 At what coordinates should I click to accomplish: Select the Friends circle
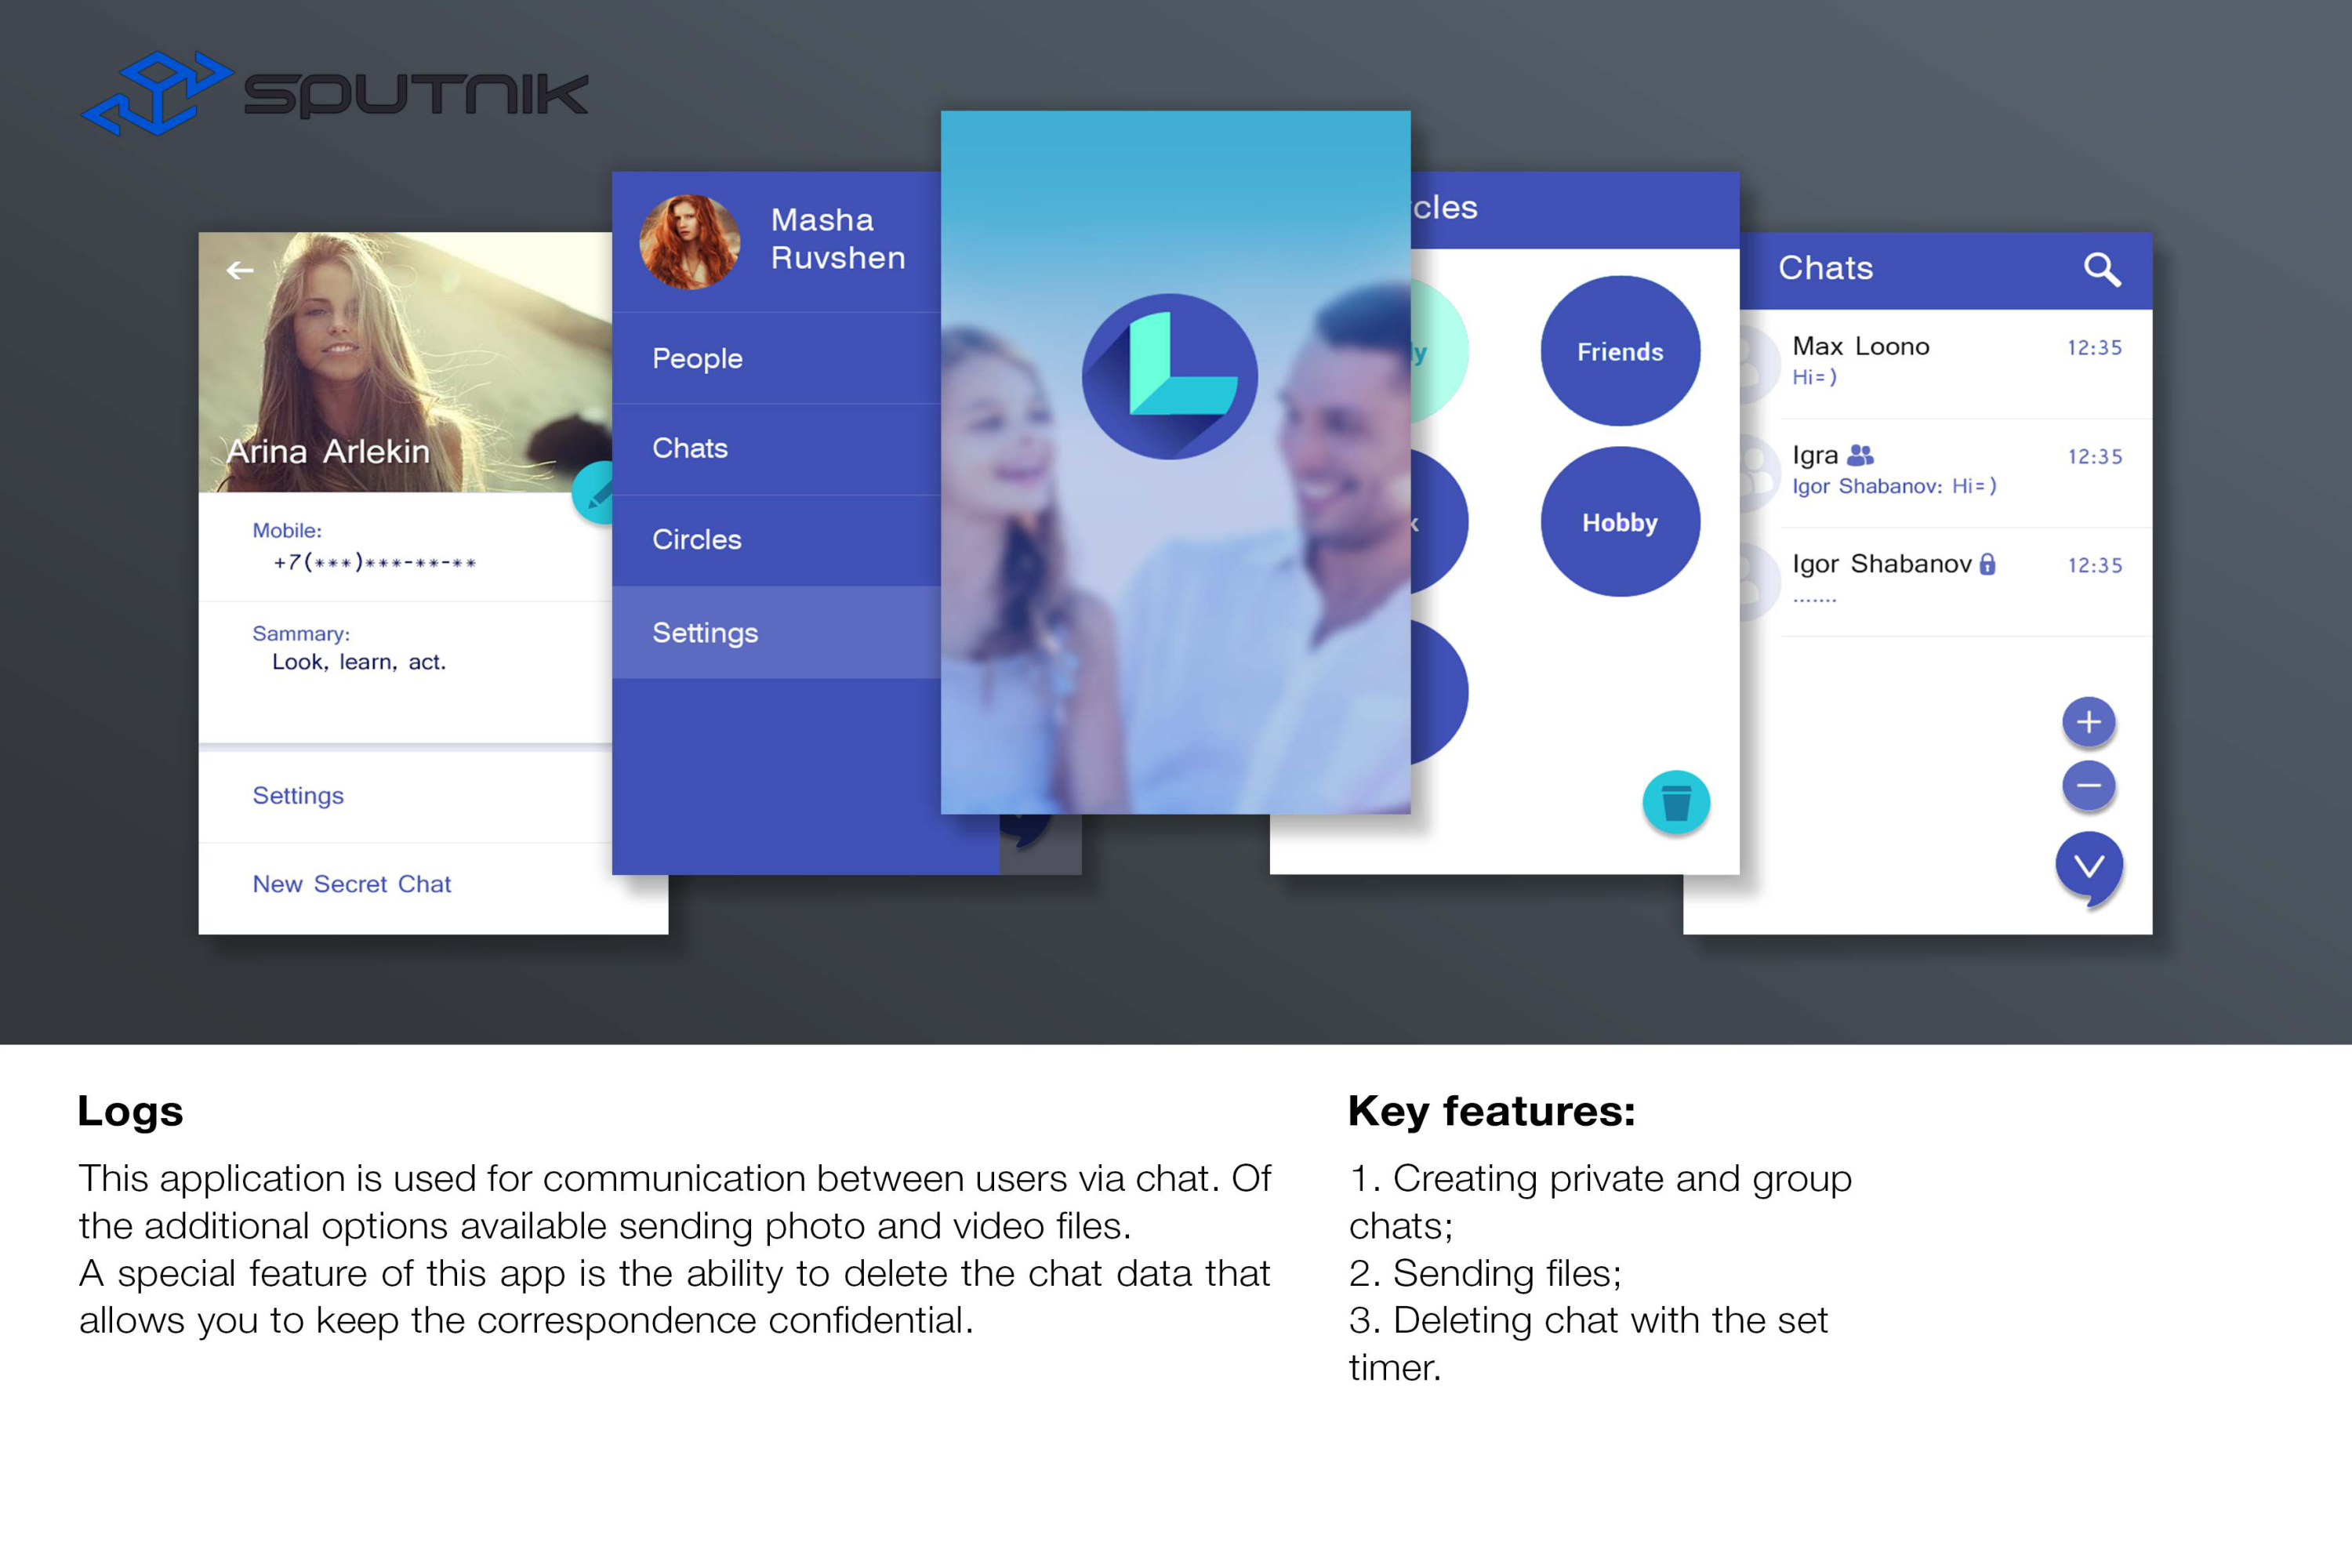[1620, 351]
